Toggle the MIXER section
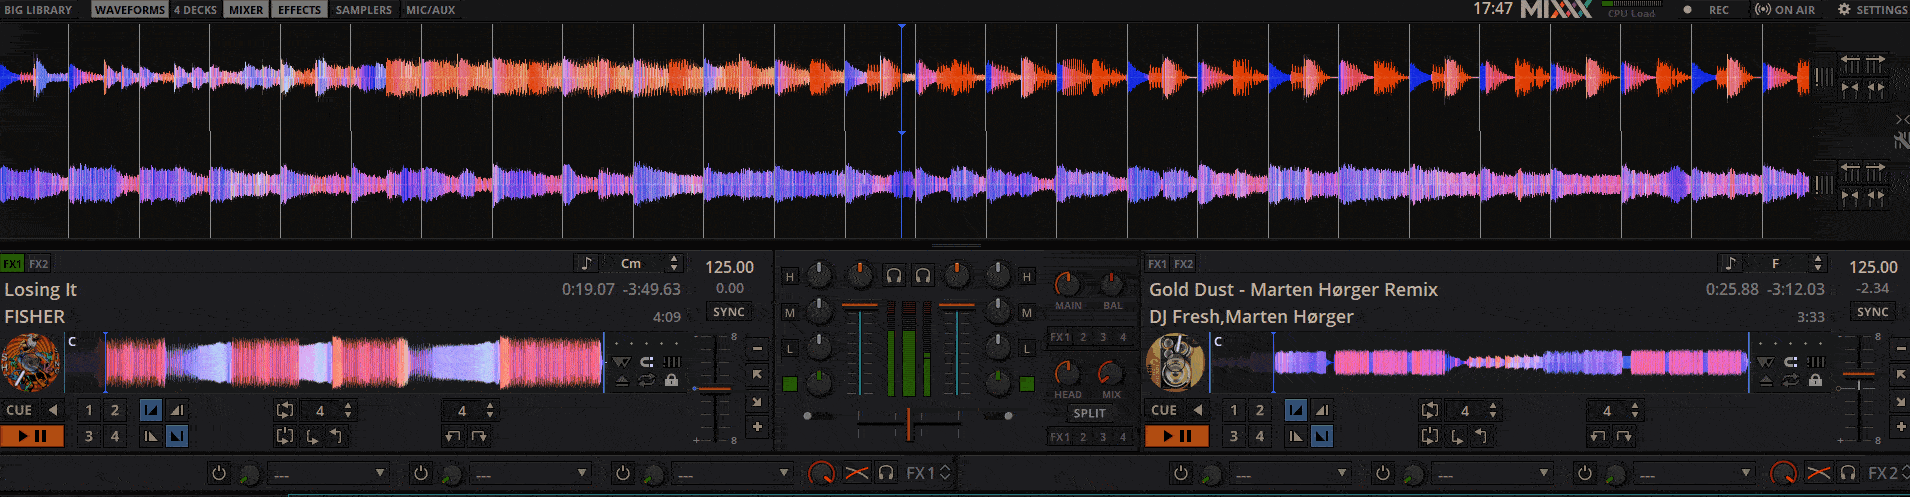Screen dimensions: 1910x497 tap(246, 10)
